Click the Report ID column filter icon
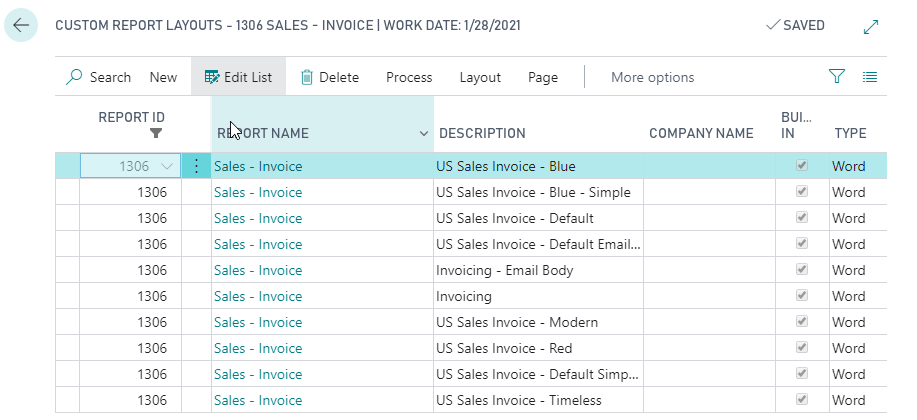Screen dimensions: 917x420 click(155, 133)
